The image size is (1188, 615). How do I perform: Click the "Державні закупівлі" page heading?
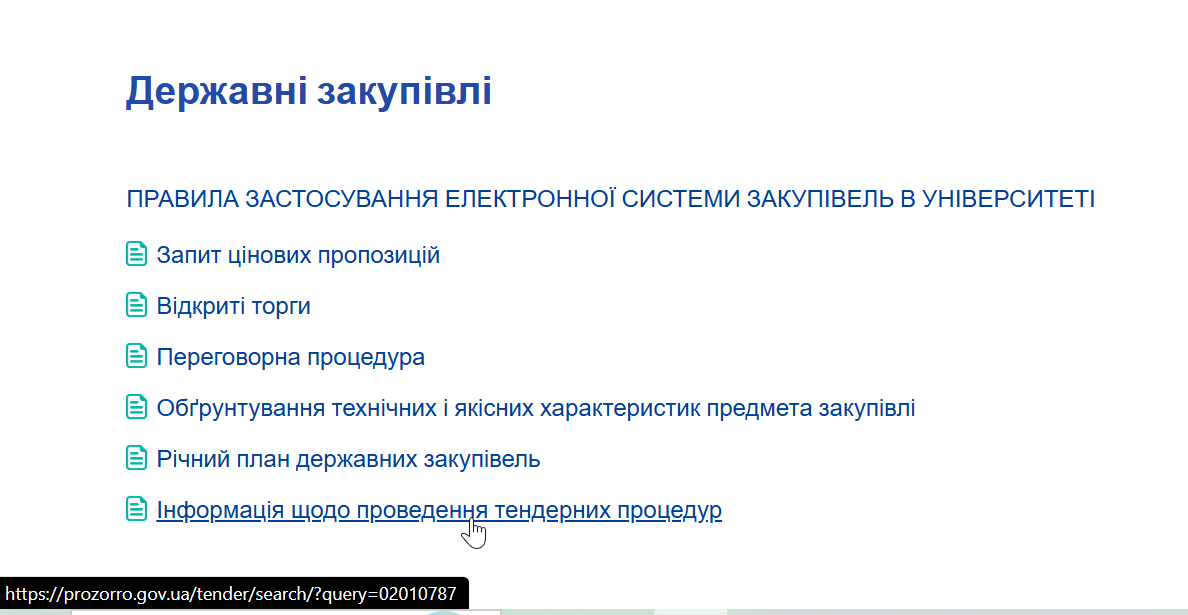click(x=309, y=90)
